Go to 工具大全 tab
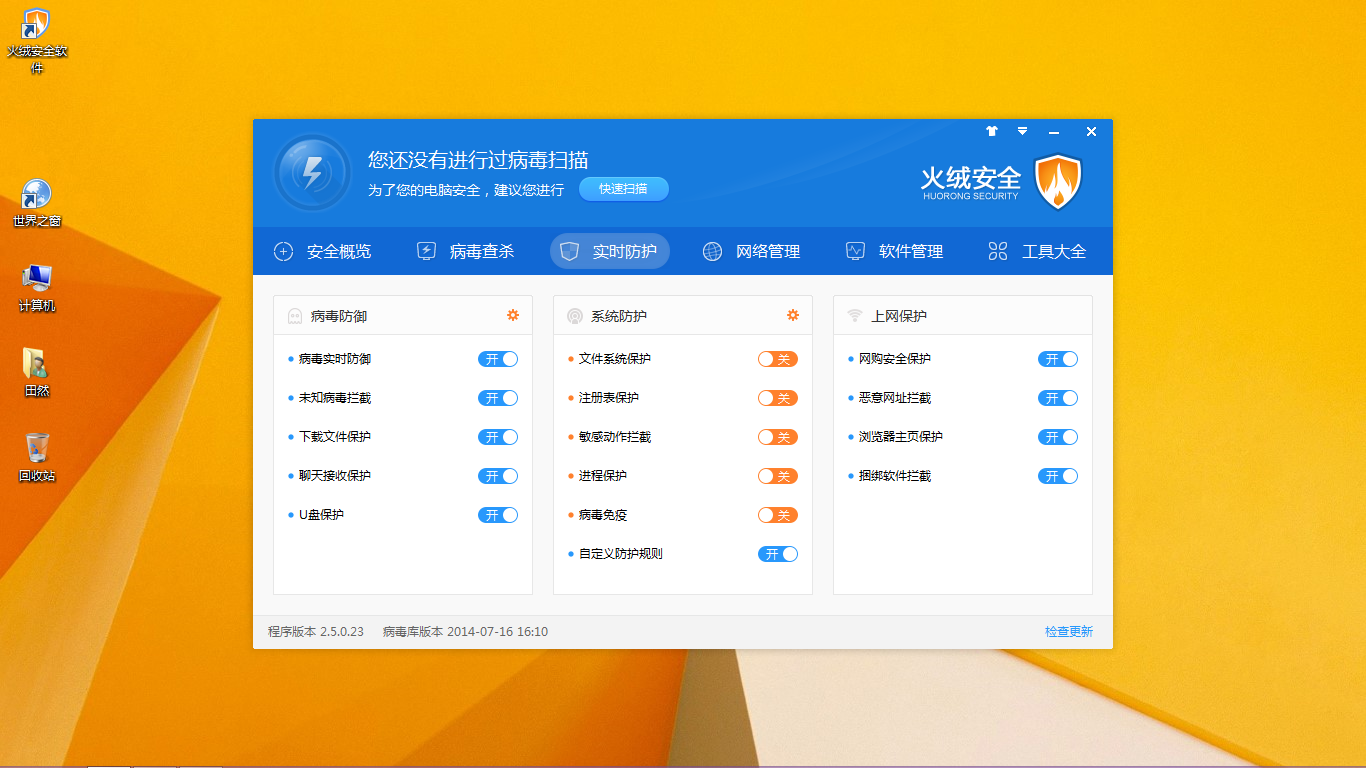This screenshot has height=768, width=1366. tap(1037, 252)
